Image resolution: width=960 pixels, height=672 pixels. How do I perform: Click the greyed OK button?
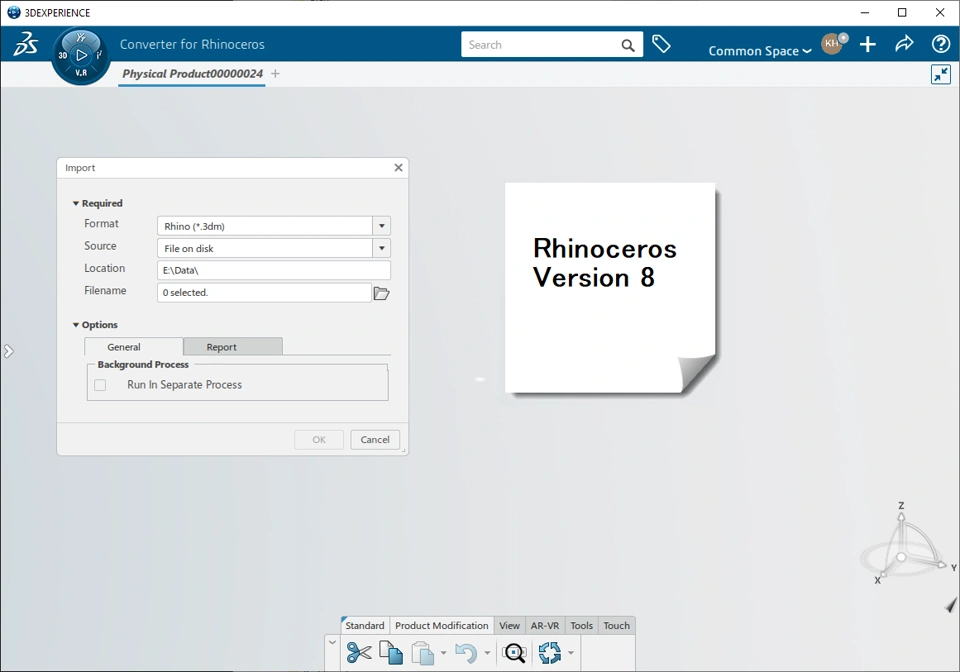(x=319, y=439)
